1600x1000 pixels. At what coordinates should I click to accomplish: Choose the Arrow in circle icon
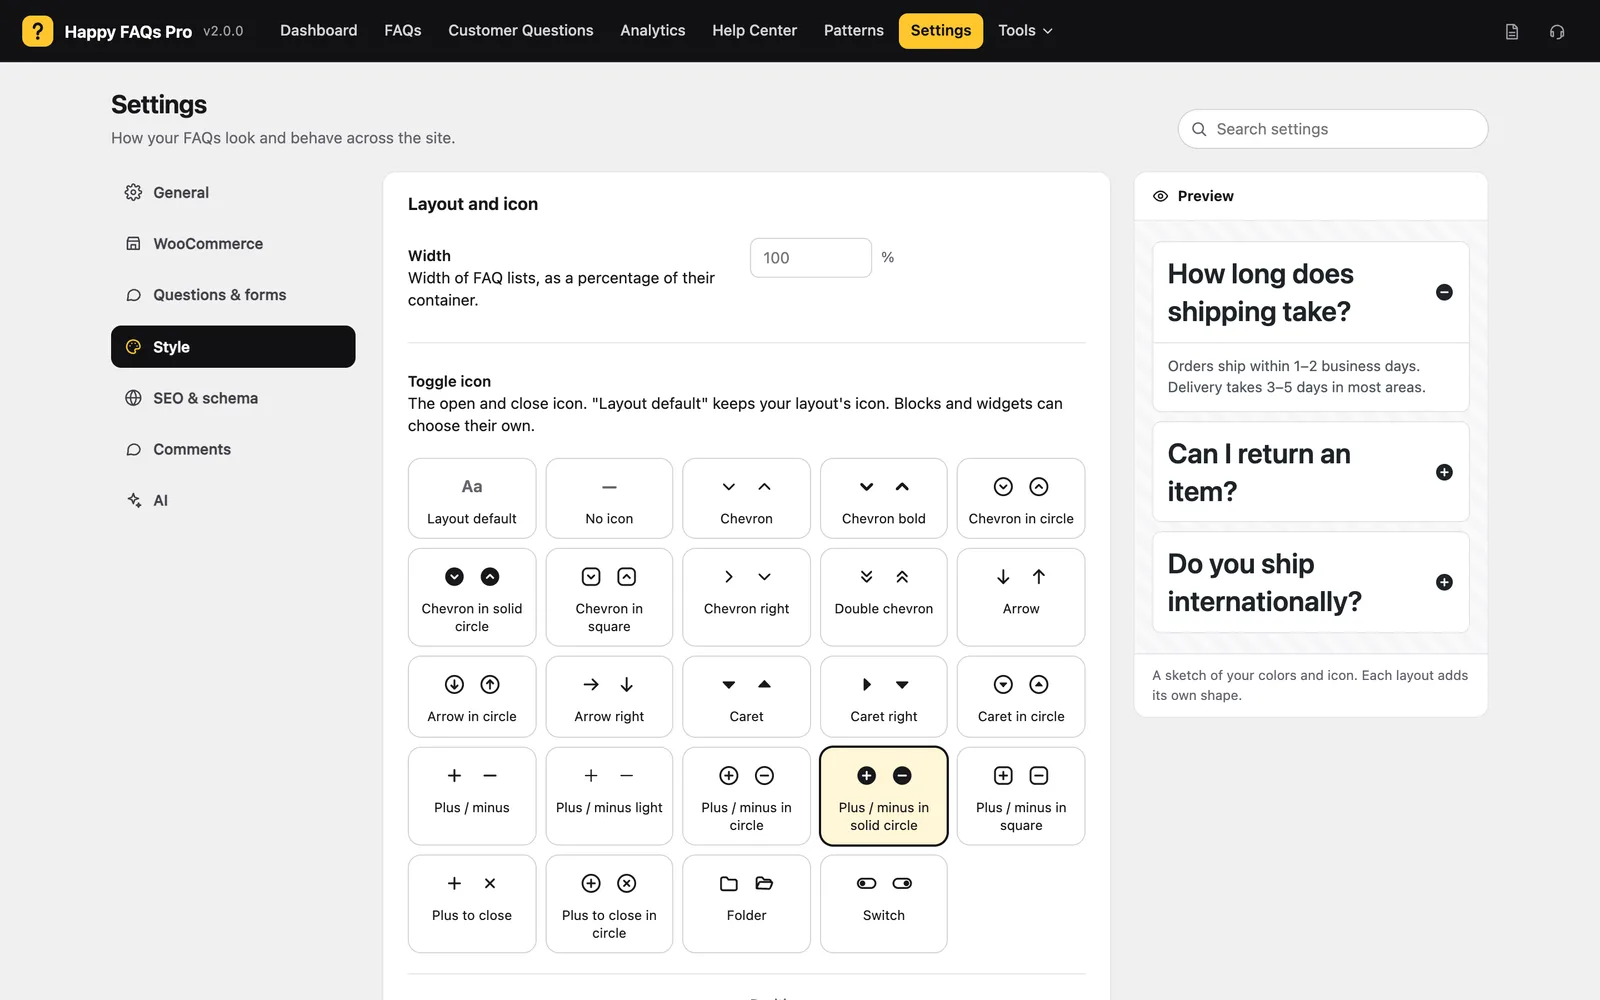click(x=472, y=696)
